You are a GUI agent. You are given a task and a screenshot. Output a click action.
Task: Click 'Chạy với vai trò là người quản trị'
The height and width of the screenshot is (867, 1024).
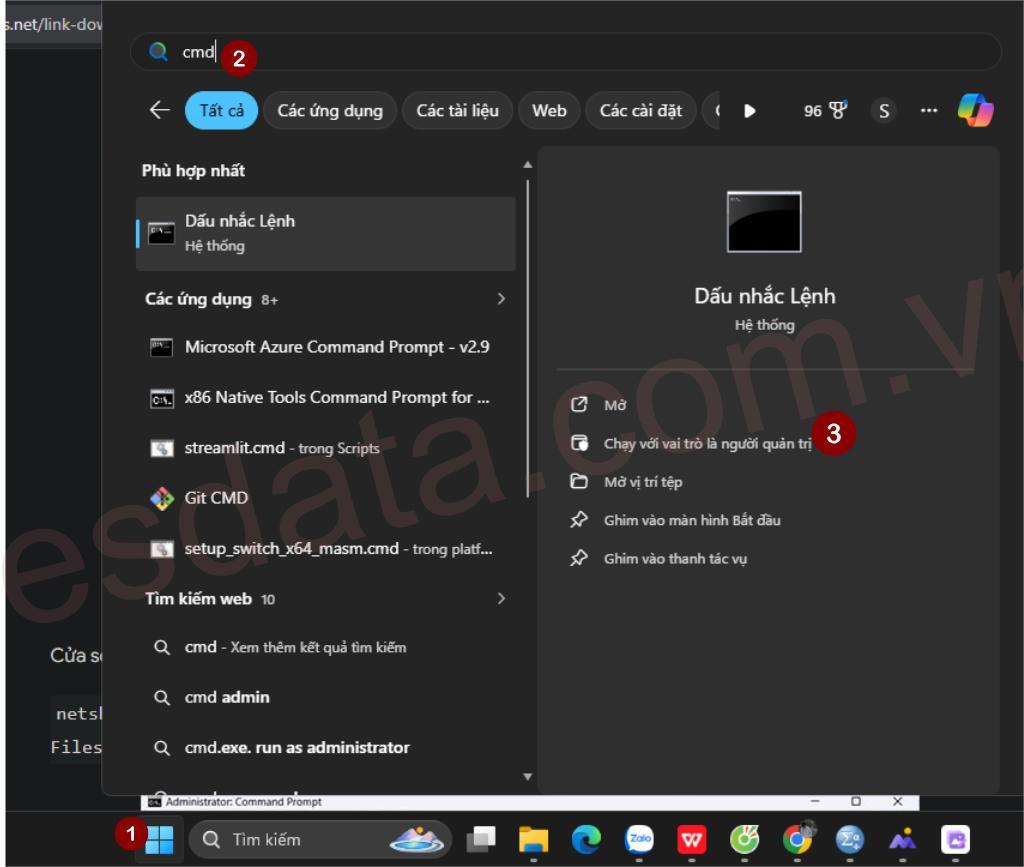(706, 444)
